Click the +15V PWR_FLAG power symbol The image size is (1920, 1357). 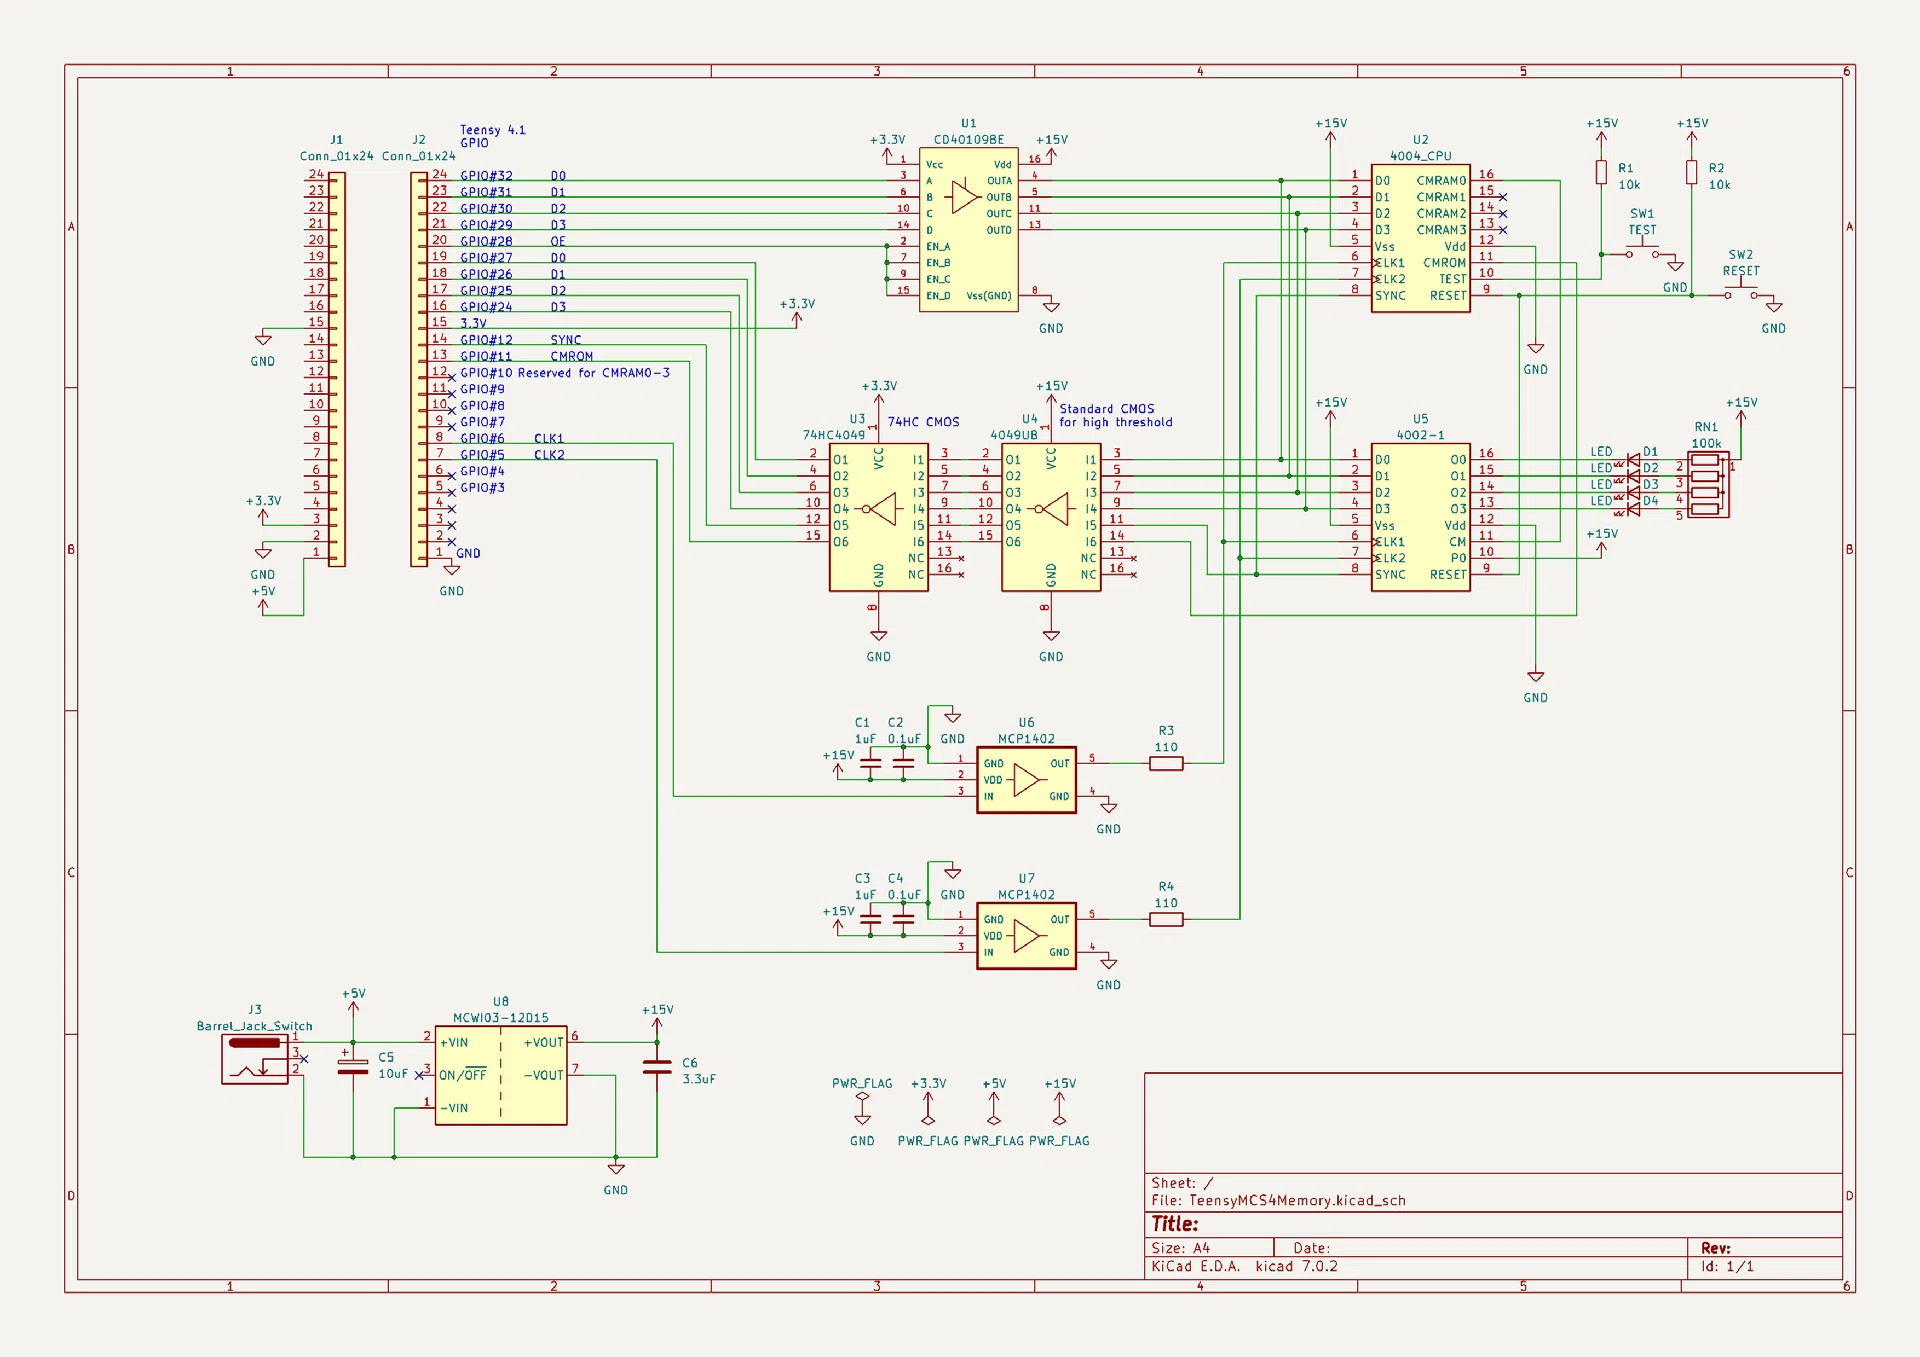tap(1059, 1108)
